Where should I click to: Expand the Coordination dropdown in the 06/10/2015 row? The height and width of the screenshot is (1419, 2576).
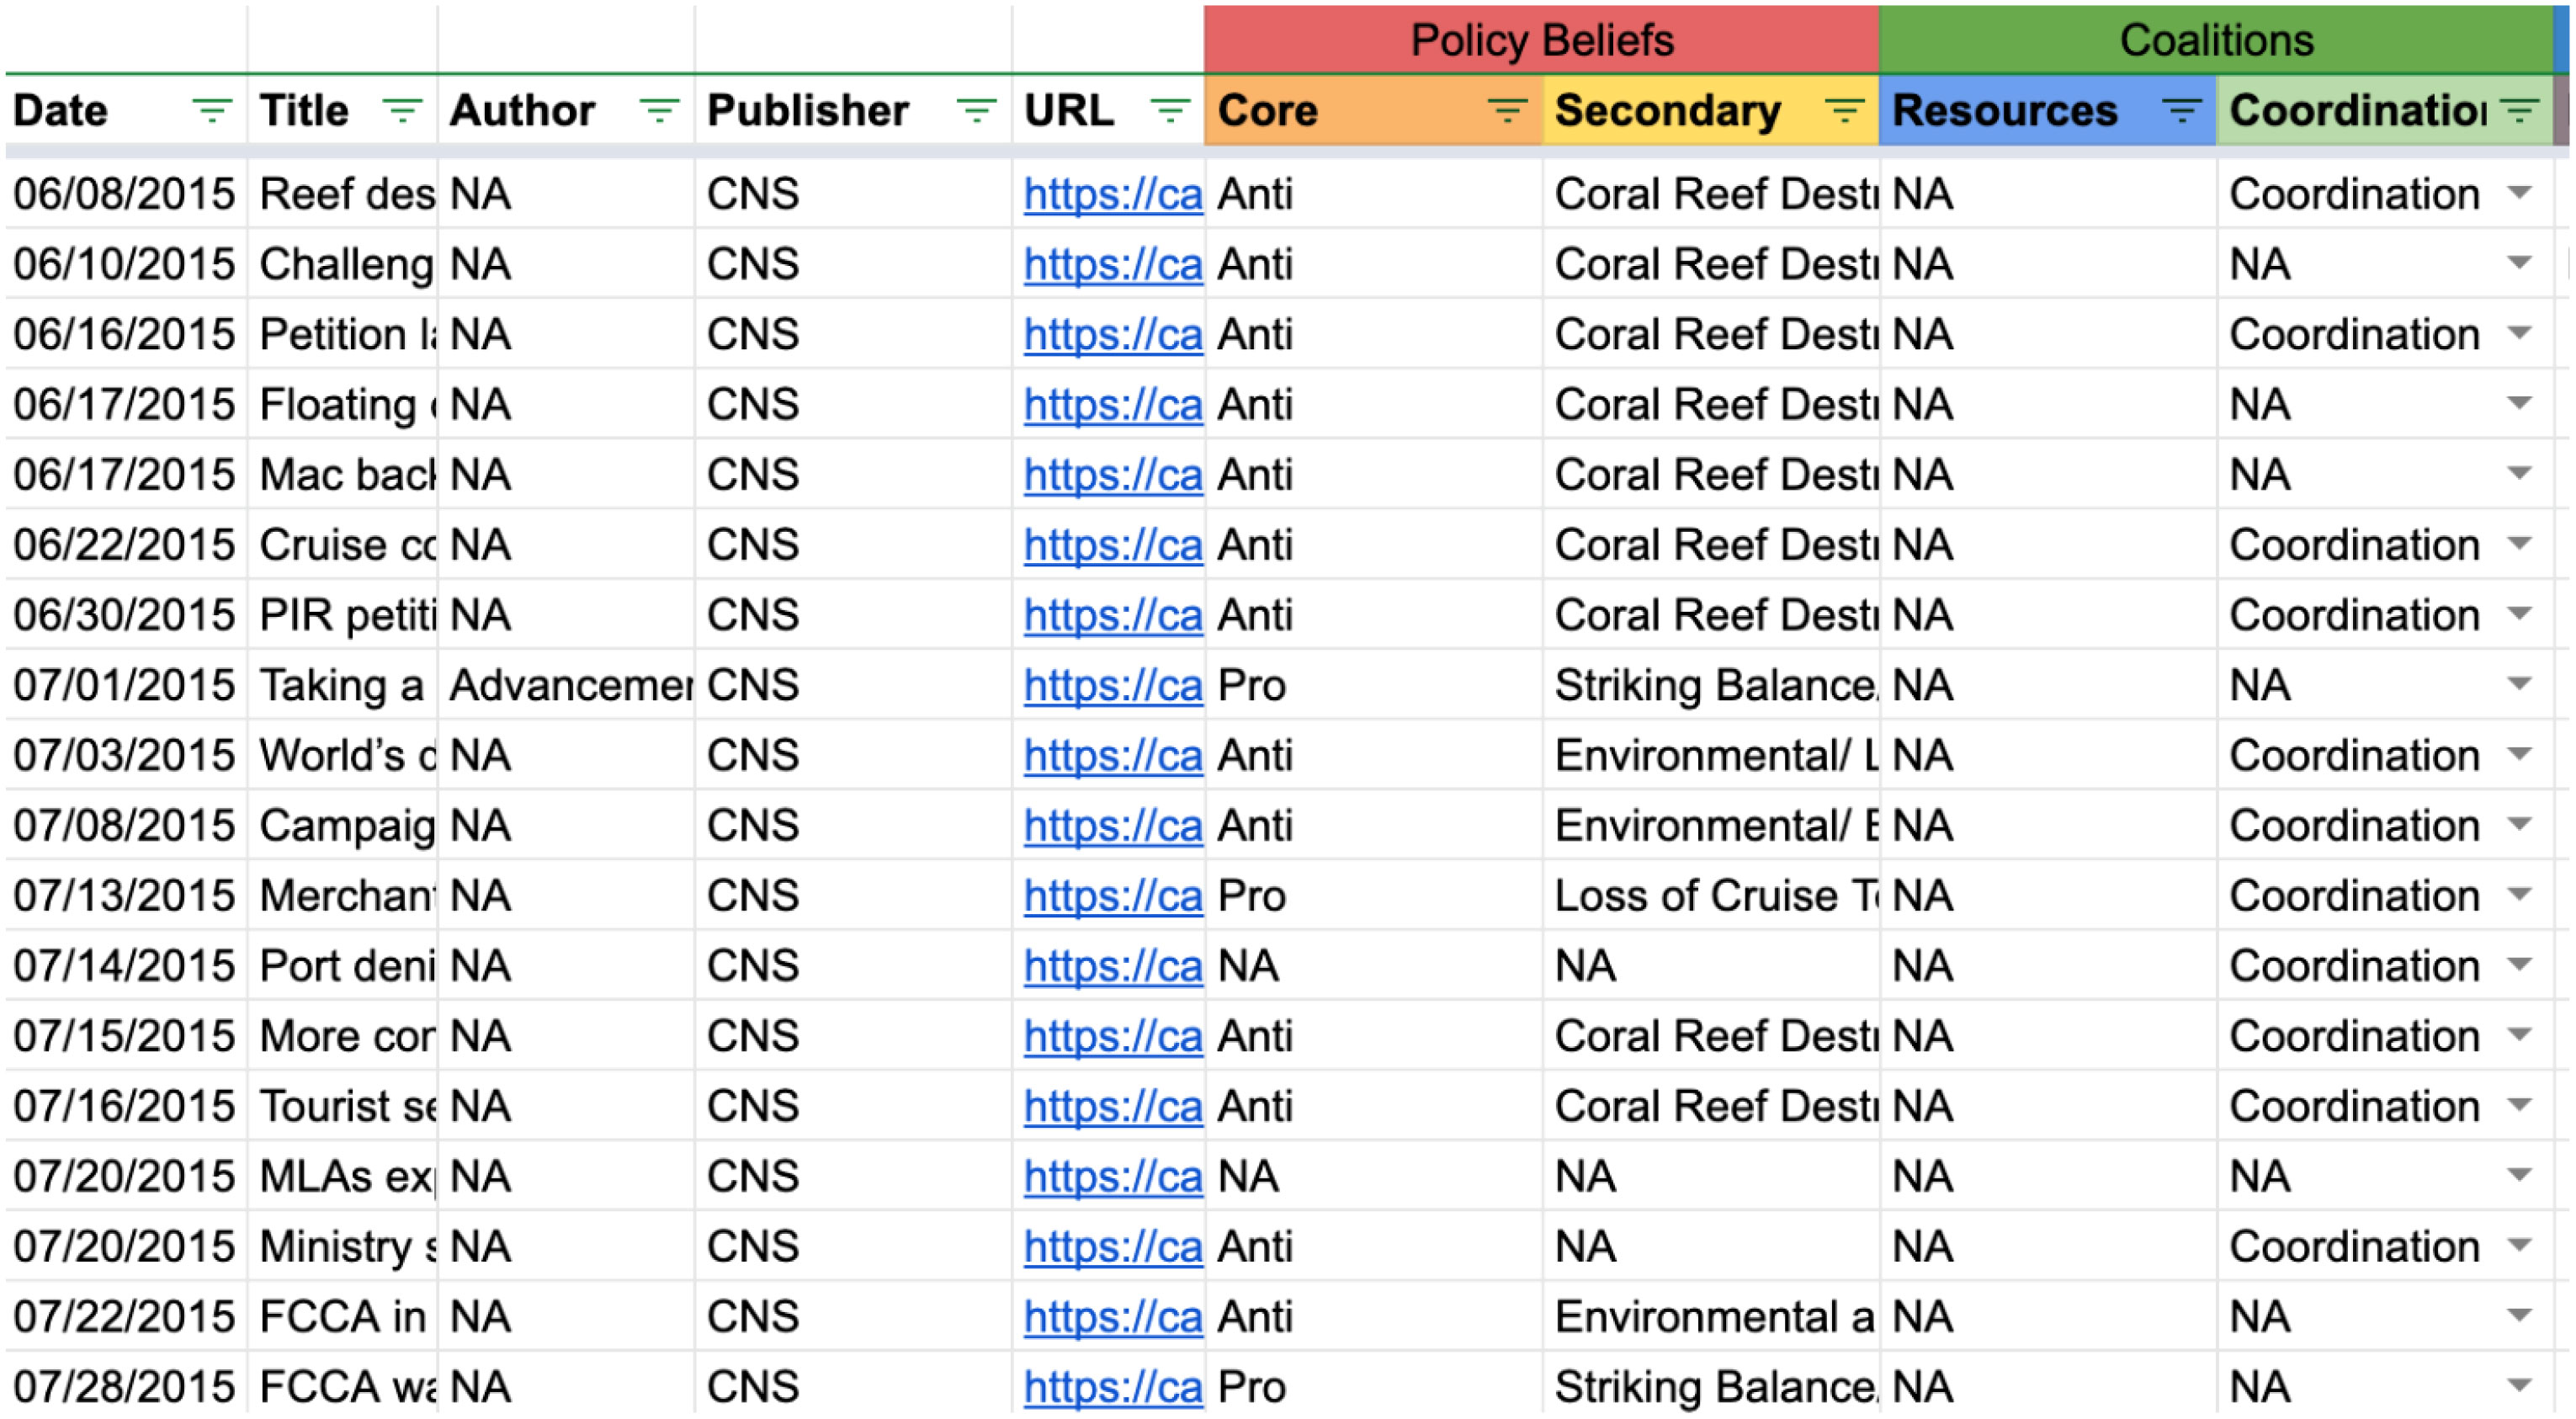point(2519,263)
